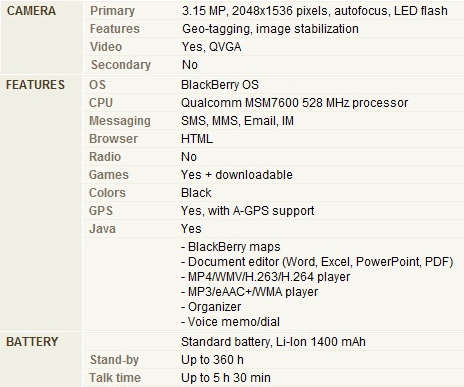Select the FEATURES section heading
This screenshot has width=464, height=387.
tap(35, 85)
